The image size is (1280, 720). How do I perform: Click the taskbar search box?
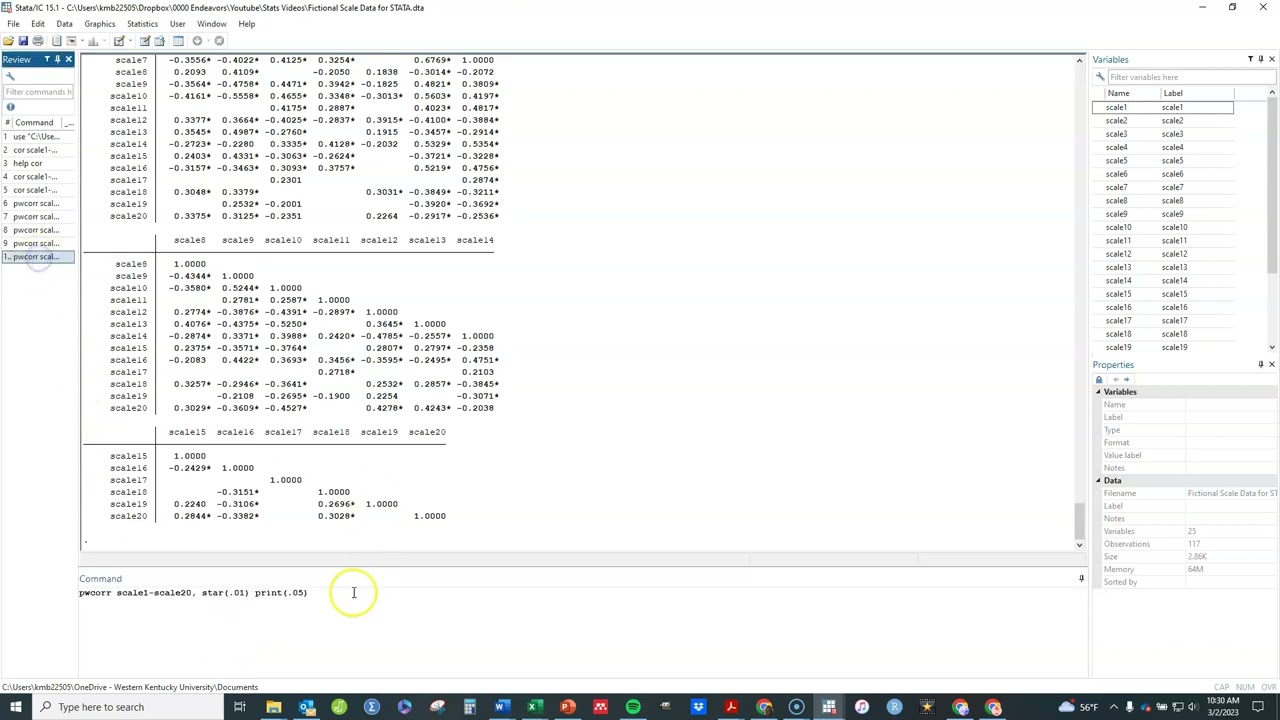coord(130,707)
